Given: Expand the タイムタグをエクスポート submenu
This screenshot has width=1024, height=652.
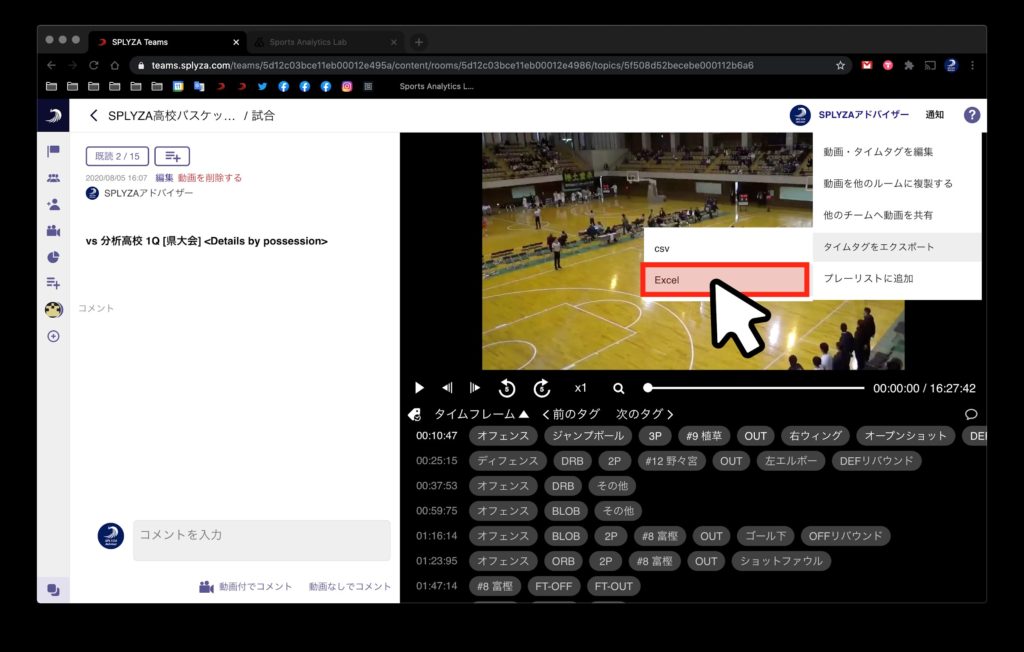Looking at the screenshot, I should coord(897,247).
